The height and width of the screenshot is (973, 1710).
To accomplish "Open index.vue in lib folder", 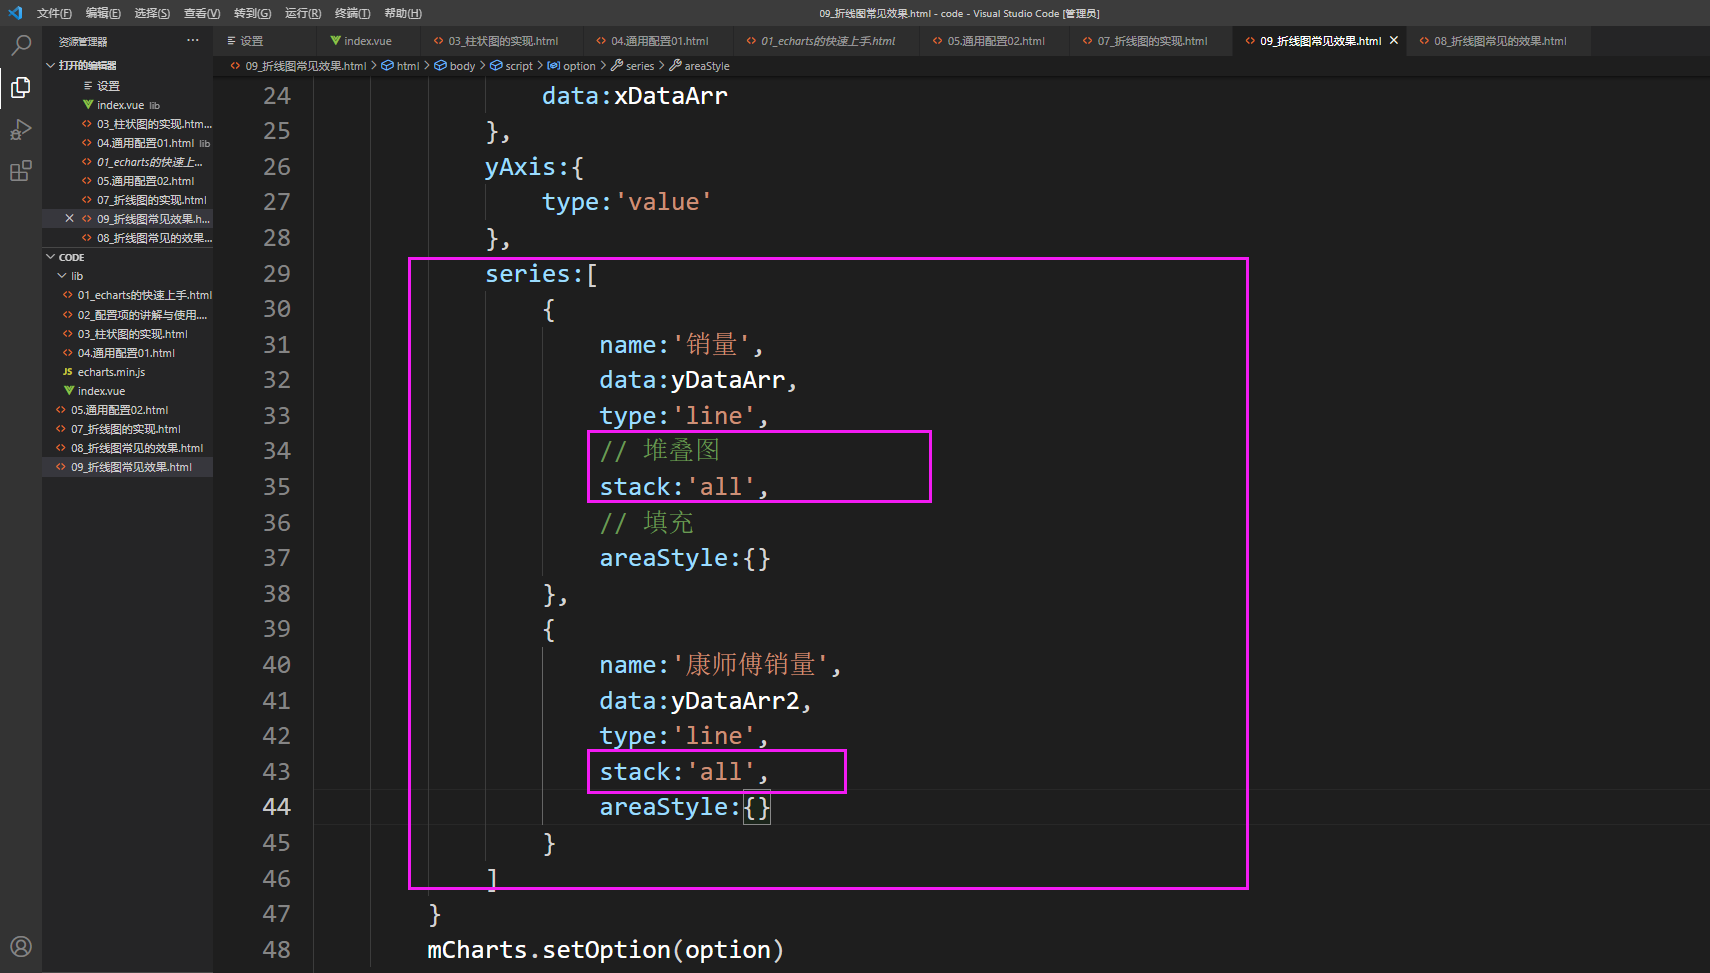I will click(x=128, y=391).
